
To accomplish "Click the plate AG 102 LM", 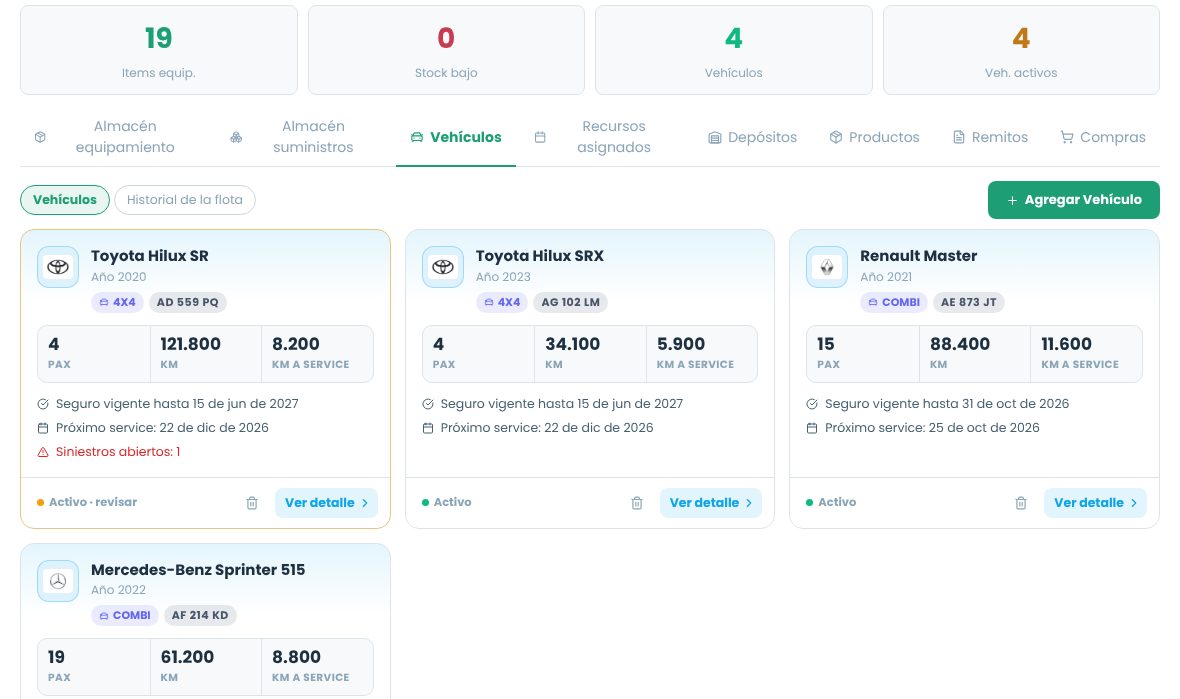I will tap(570, 302).
